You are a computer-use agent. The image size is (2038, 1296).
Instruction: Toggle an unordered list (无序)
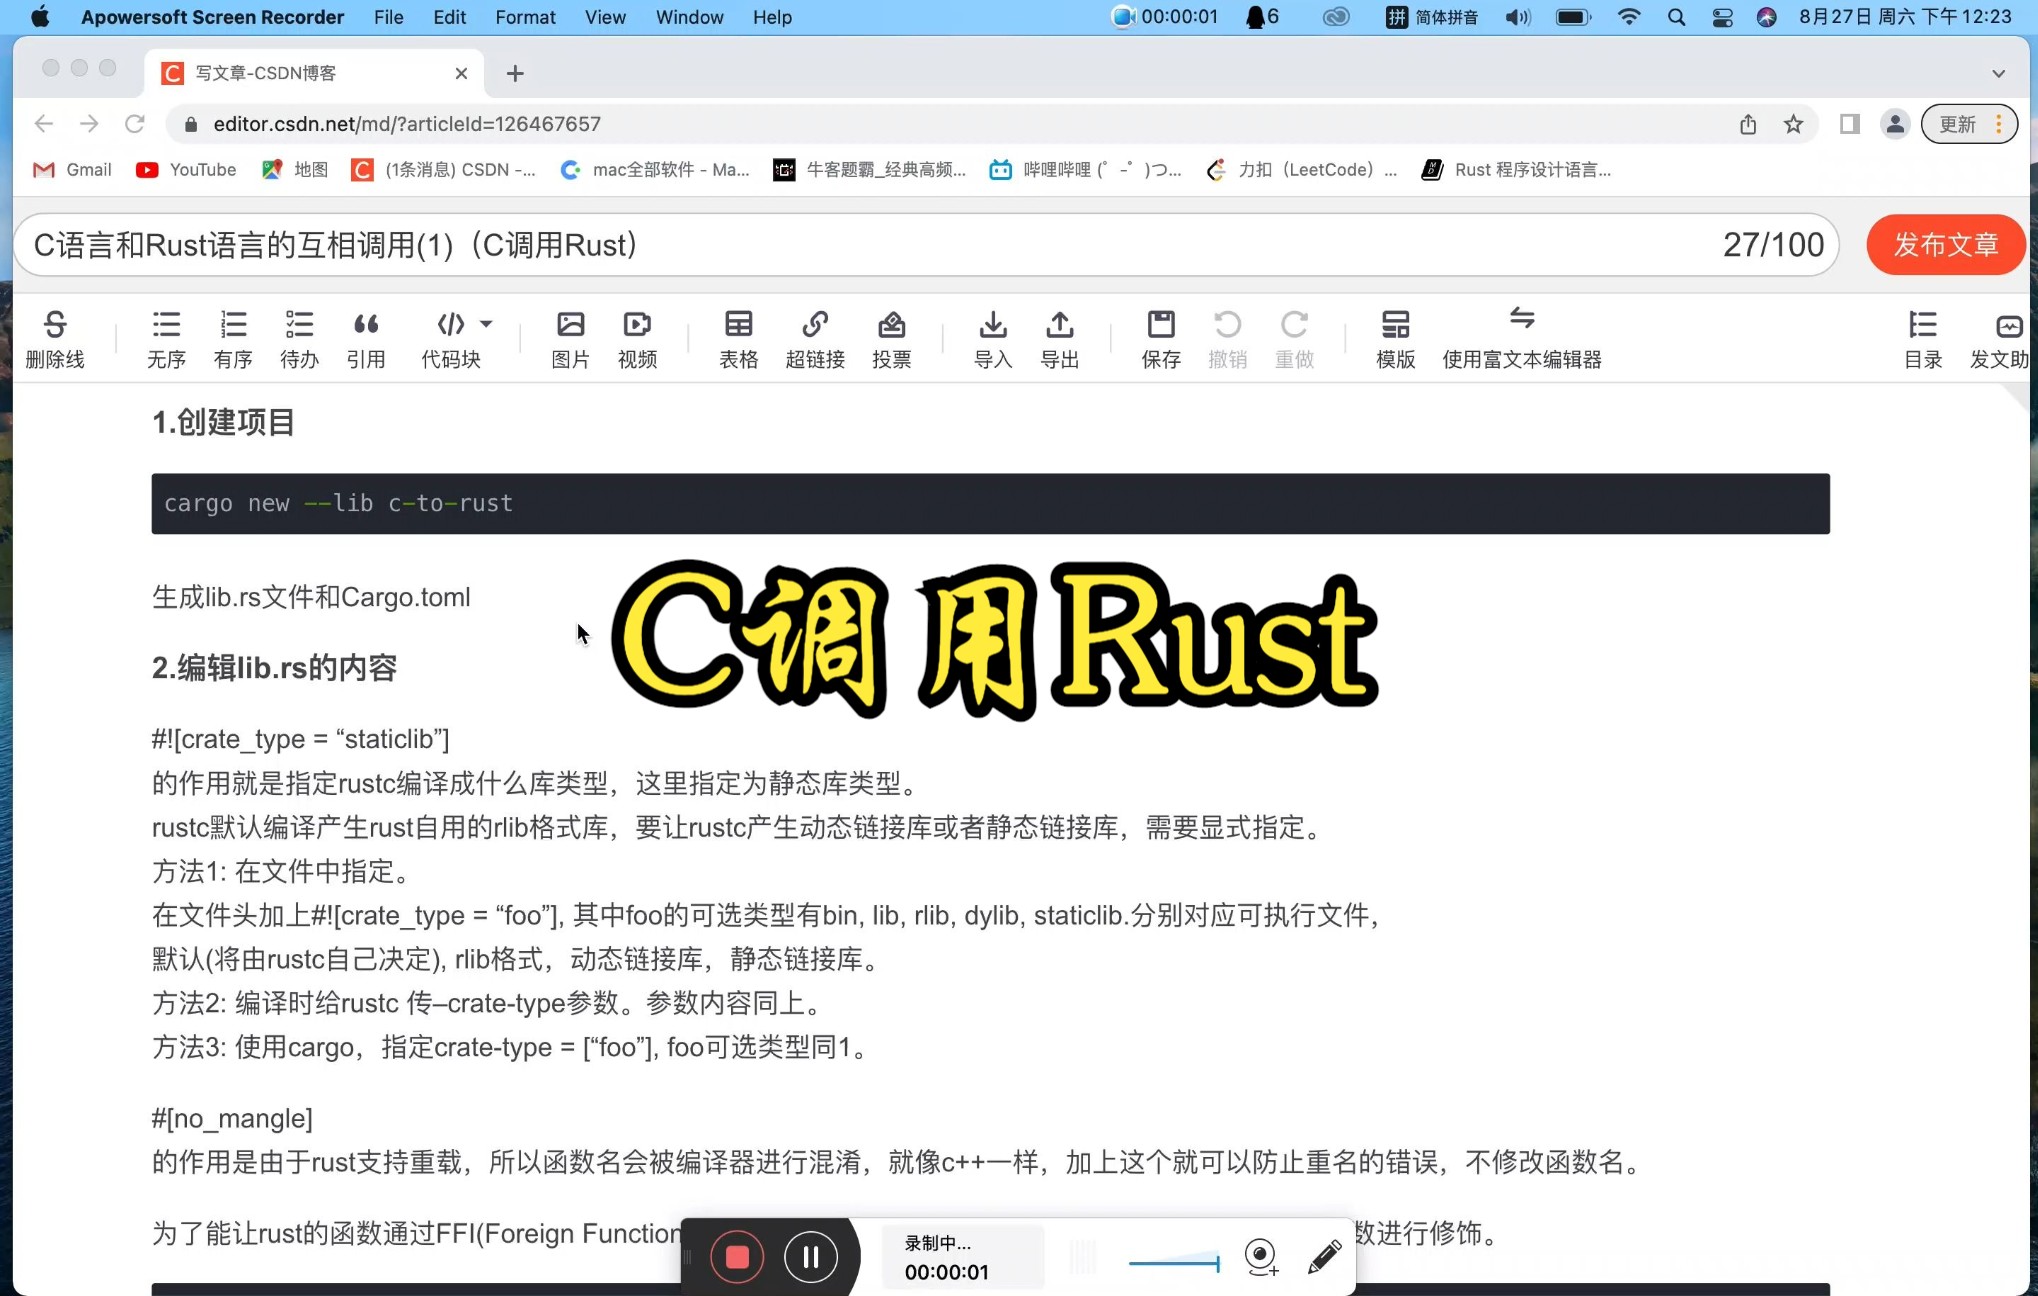click(x=165, y=338)
